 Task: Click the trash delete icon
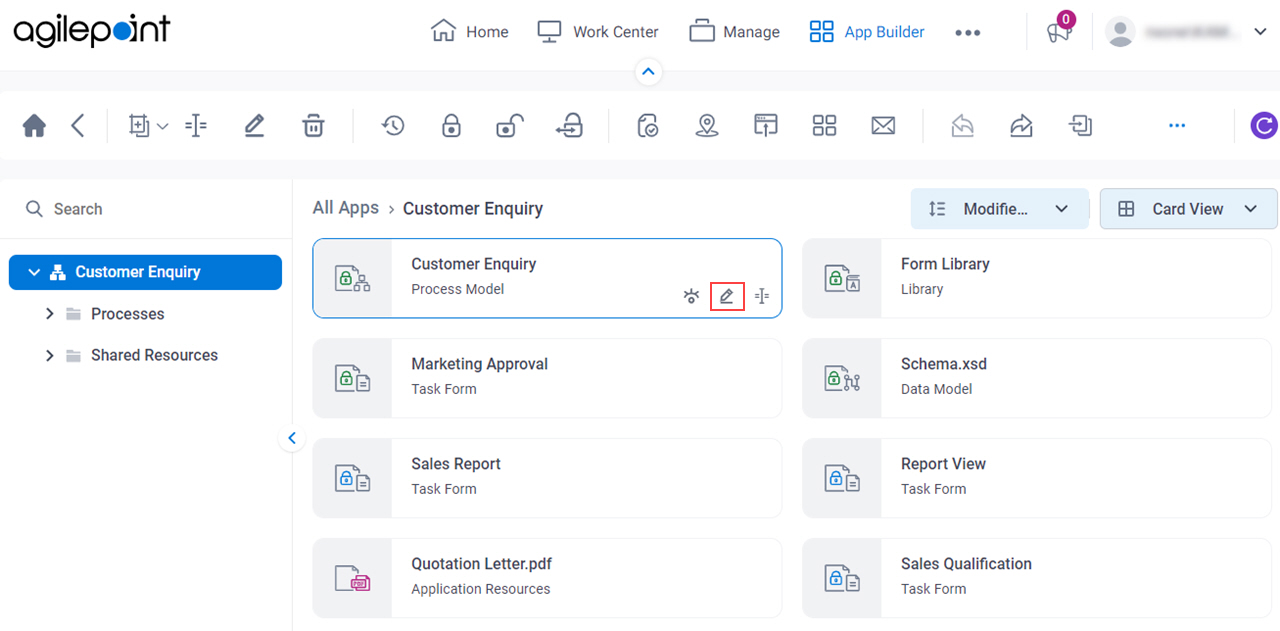313,126
